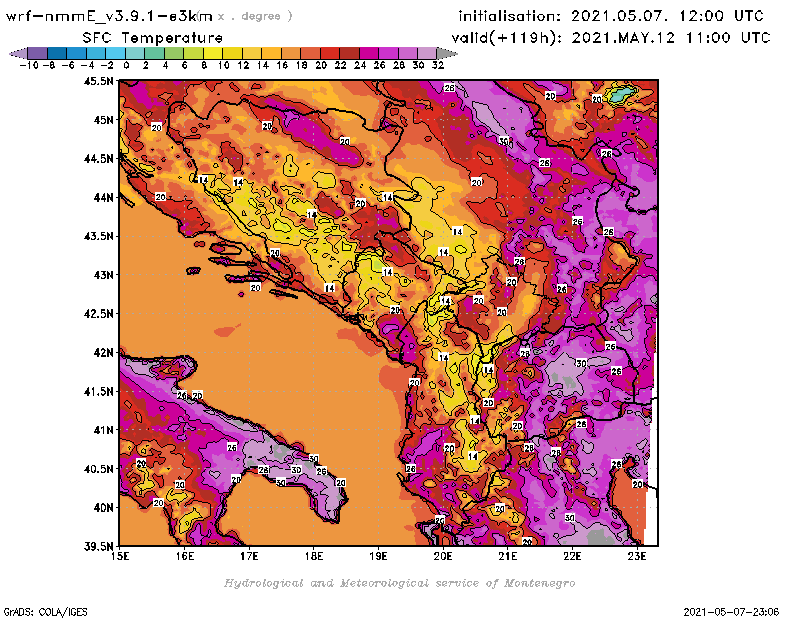Click the dark red swatch between 22 and 24
The height and width of the screenshot is (618, 800).
pyautogui.click(x=349, y=53)
